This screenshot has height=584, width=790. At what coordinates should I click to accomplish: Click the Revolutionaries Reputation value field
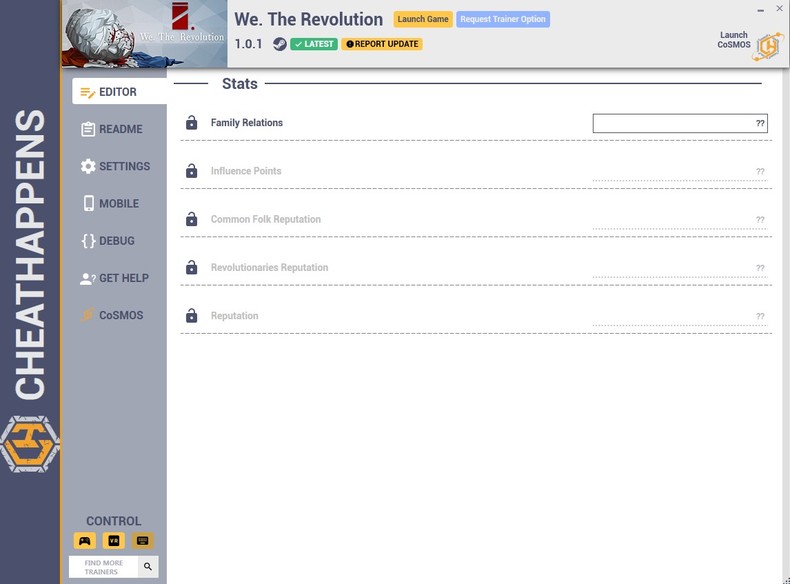pos(680,268)
